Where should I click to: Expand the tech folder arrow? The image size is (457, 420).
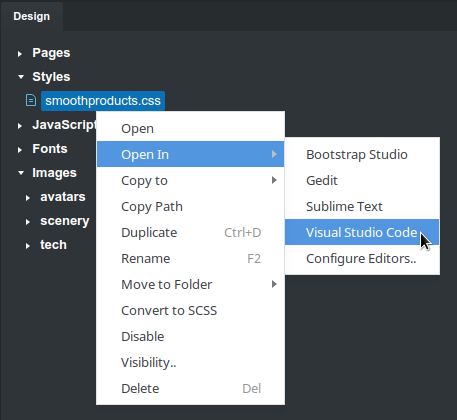pos(28,246)
